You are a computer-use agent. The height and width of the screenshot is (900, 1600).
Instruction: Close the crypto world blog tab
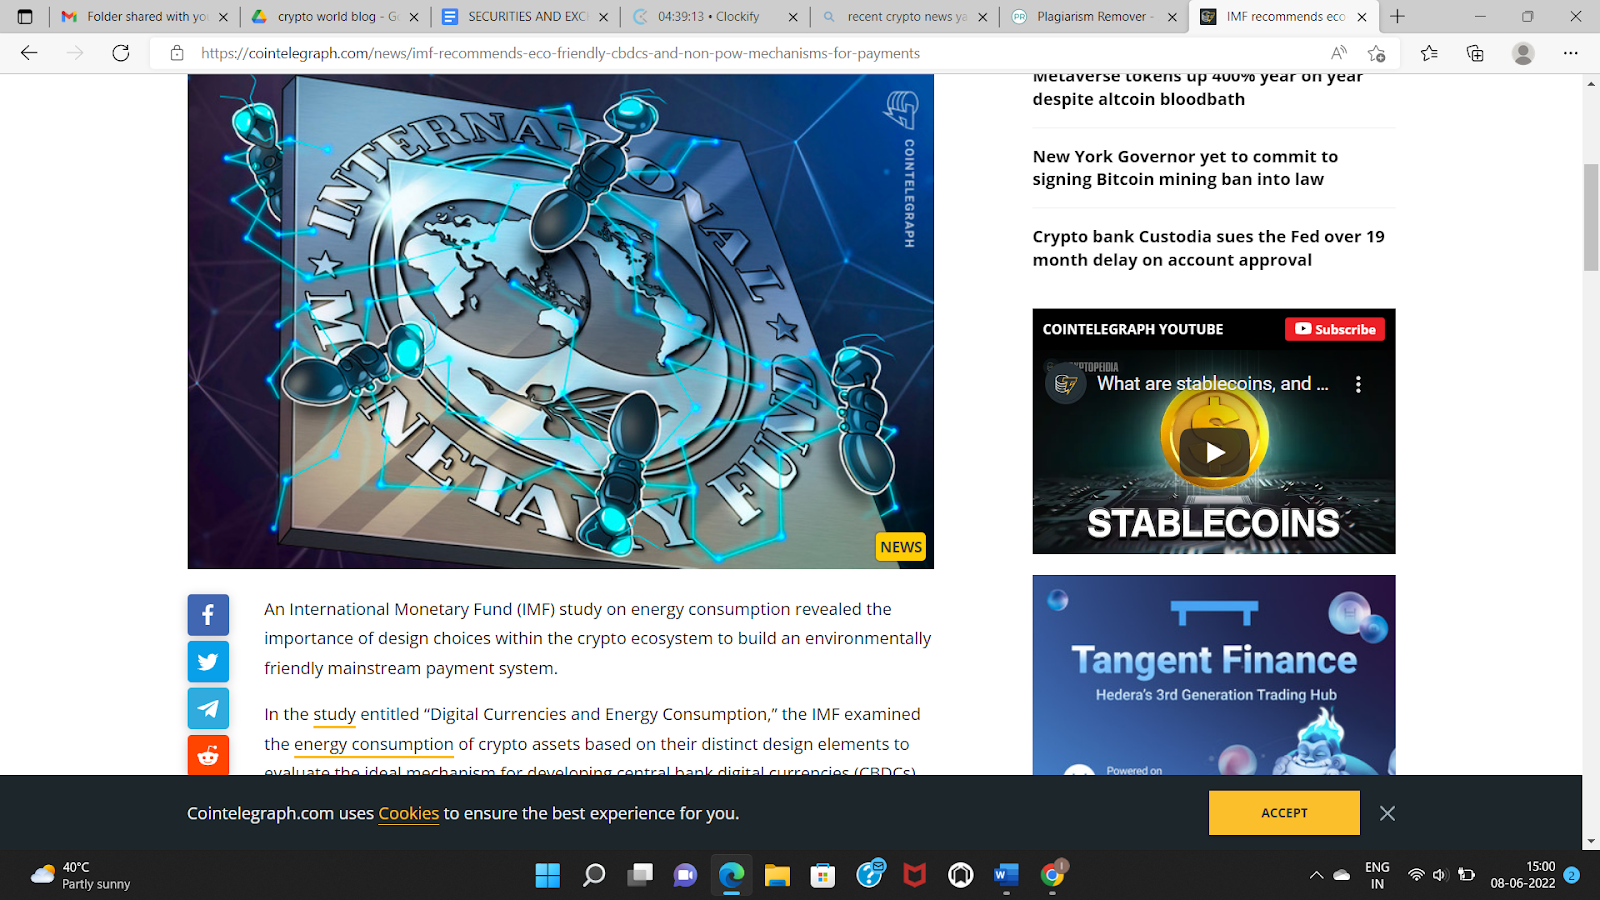[414, 17]
